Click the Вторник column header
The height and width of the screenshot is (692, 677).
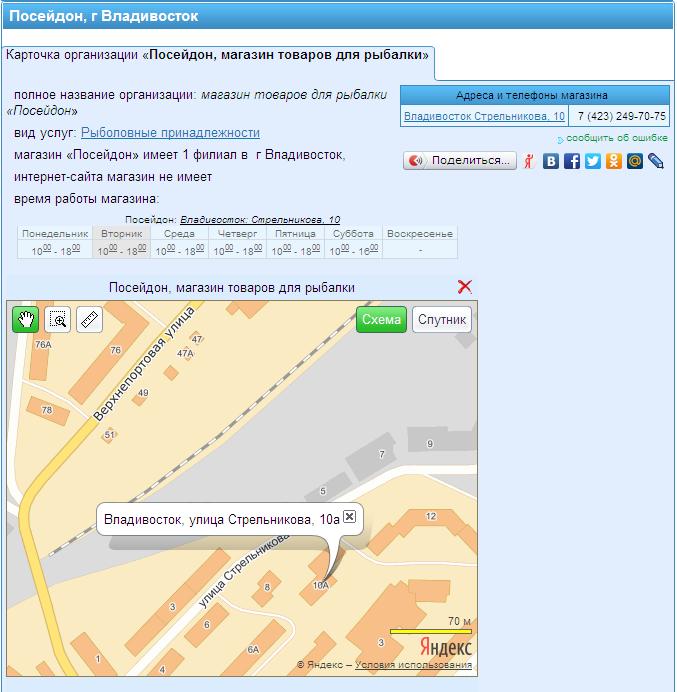(121, 233)
